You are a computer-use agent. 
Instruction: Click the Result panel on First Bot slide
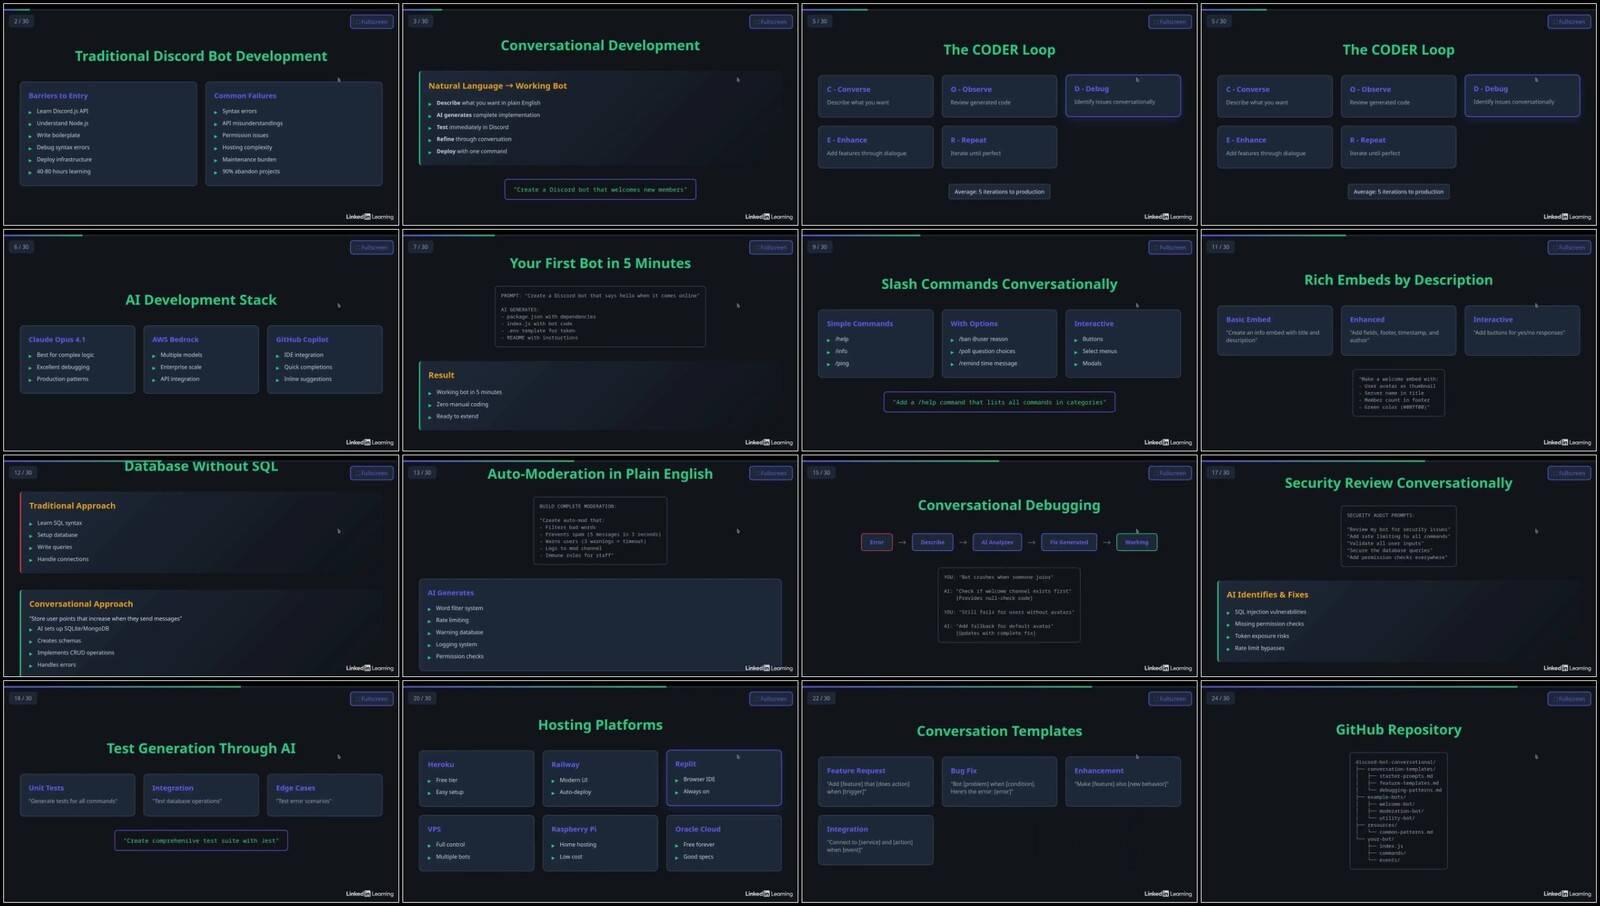pyautogui.click(x=600, y=395)
